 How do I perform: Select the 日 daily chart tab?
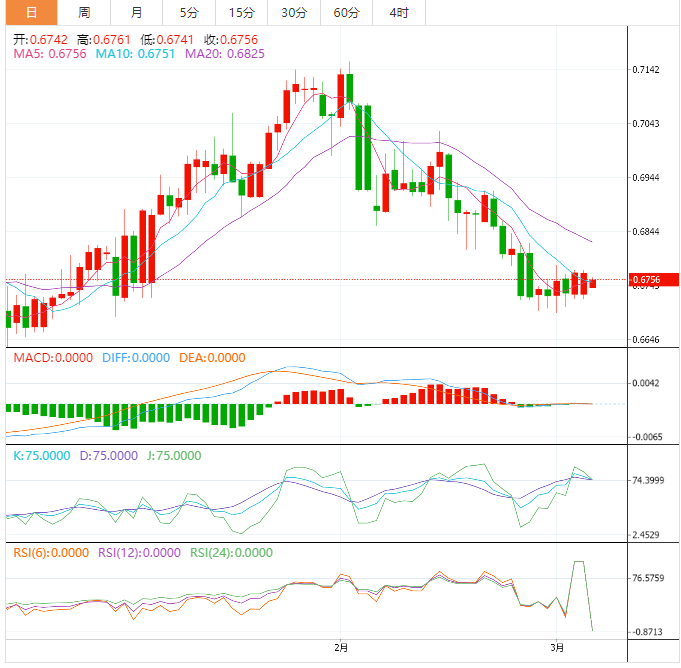(31, 12)
